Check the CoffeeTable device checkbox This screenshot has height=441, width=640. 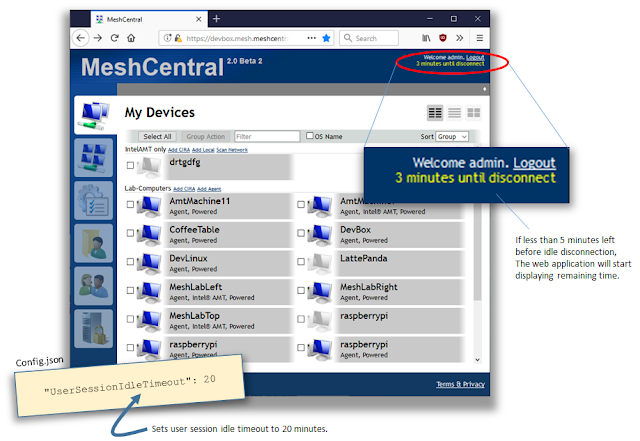(130, 233)
